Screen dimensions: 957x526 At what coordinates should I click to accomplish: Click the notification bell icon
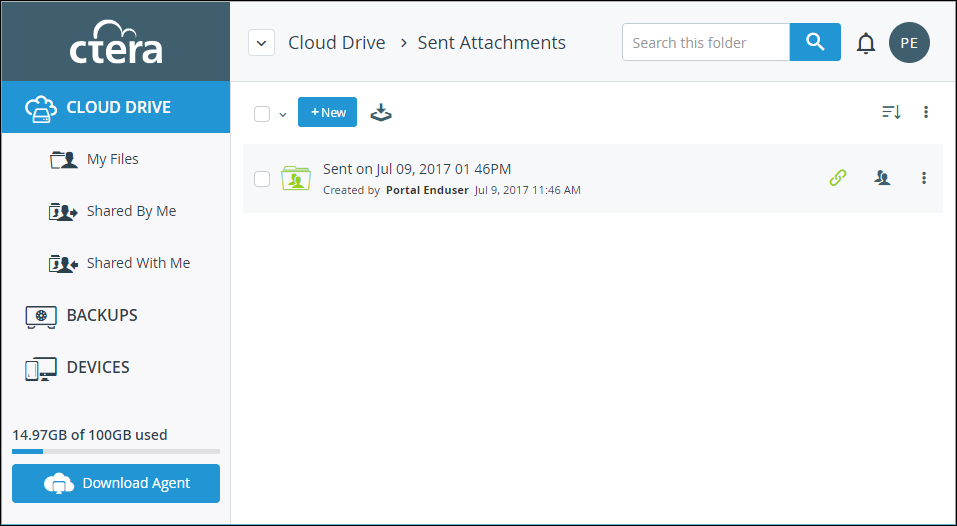pos(865,43)
